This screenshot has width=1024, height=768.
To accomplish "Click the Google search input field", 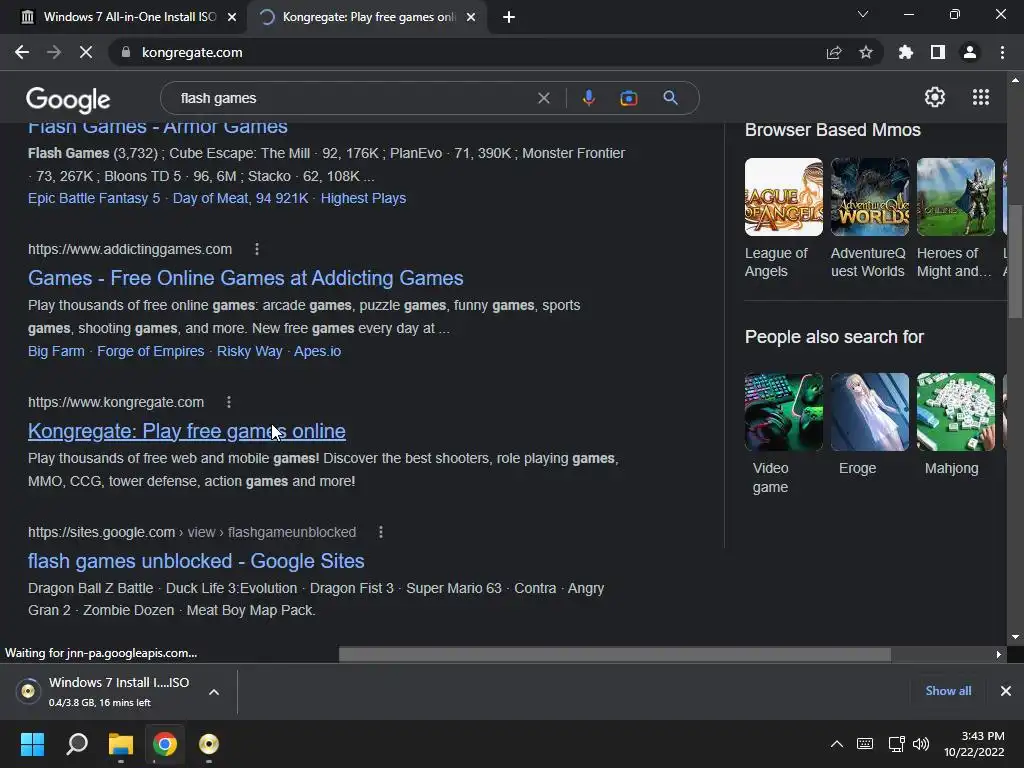I will coord(353,98).
